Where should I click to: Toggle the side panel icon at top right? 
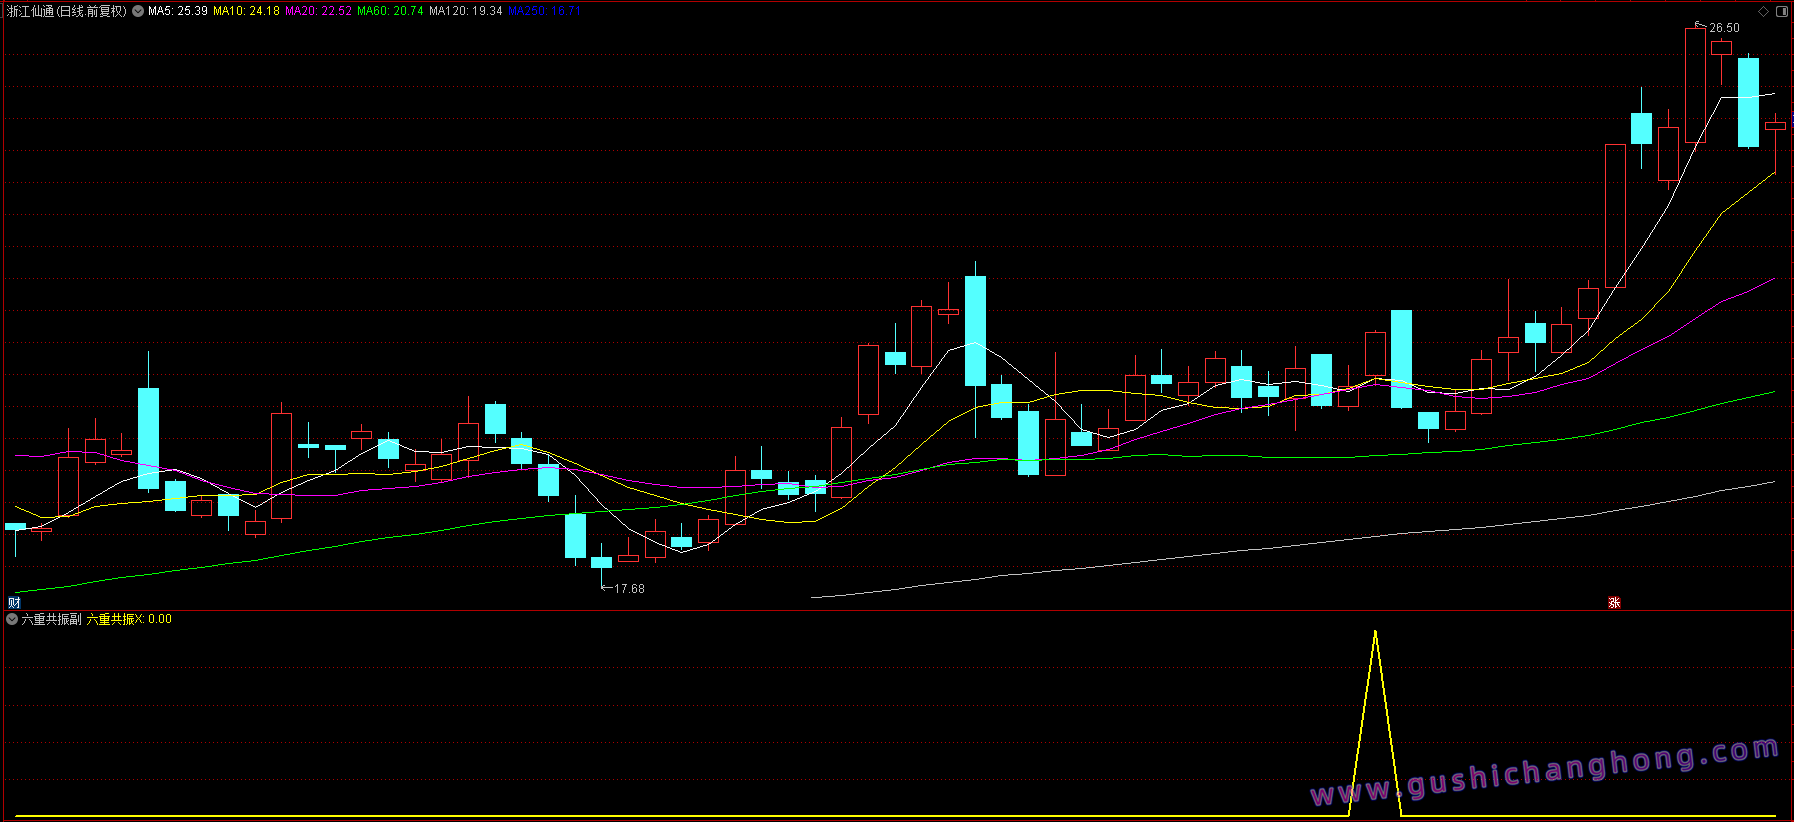[1781, 12]
